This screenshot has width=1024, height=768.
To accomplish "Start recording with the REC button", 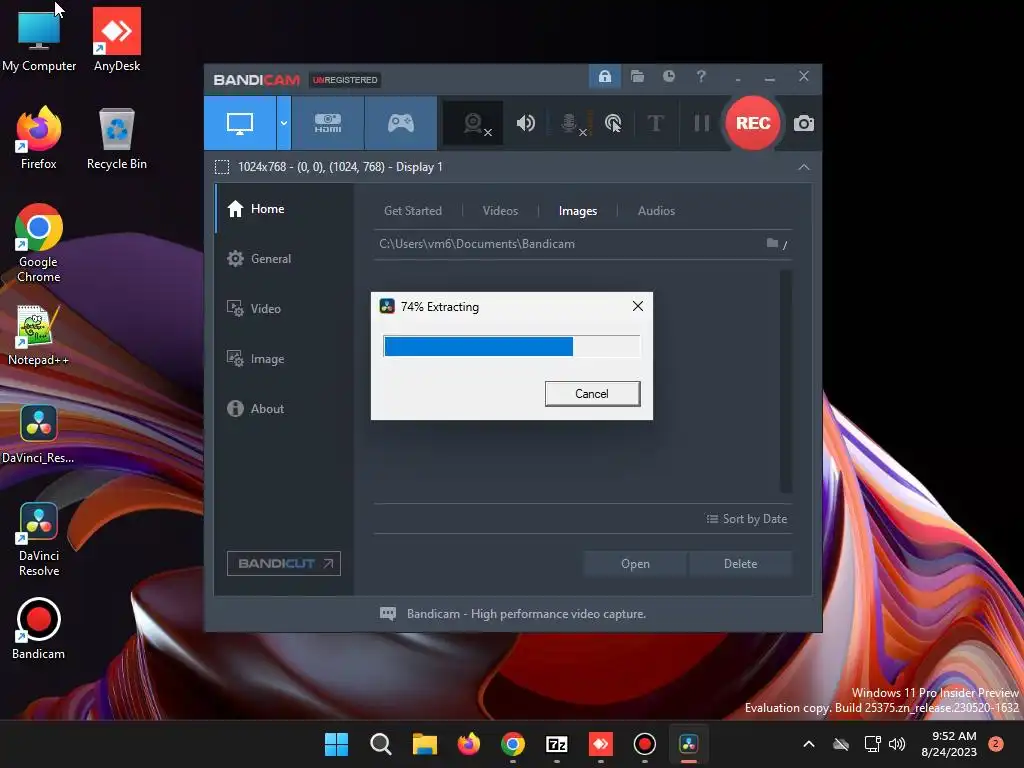I will click(753, 123).
